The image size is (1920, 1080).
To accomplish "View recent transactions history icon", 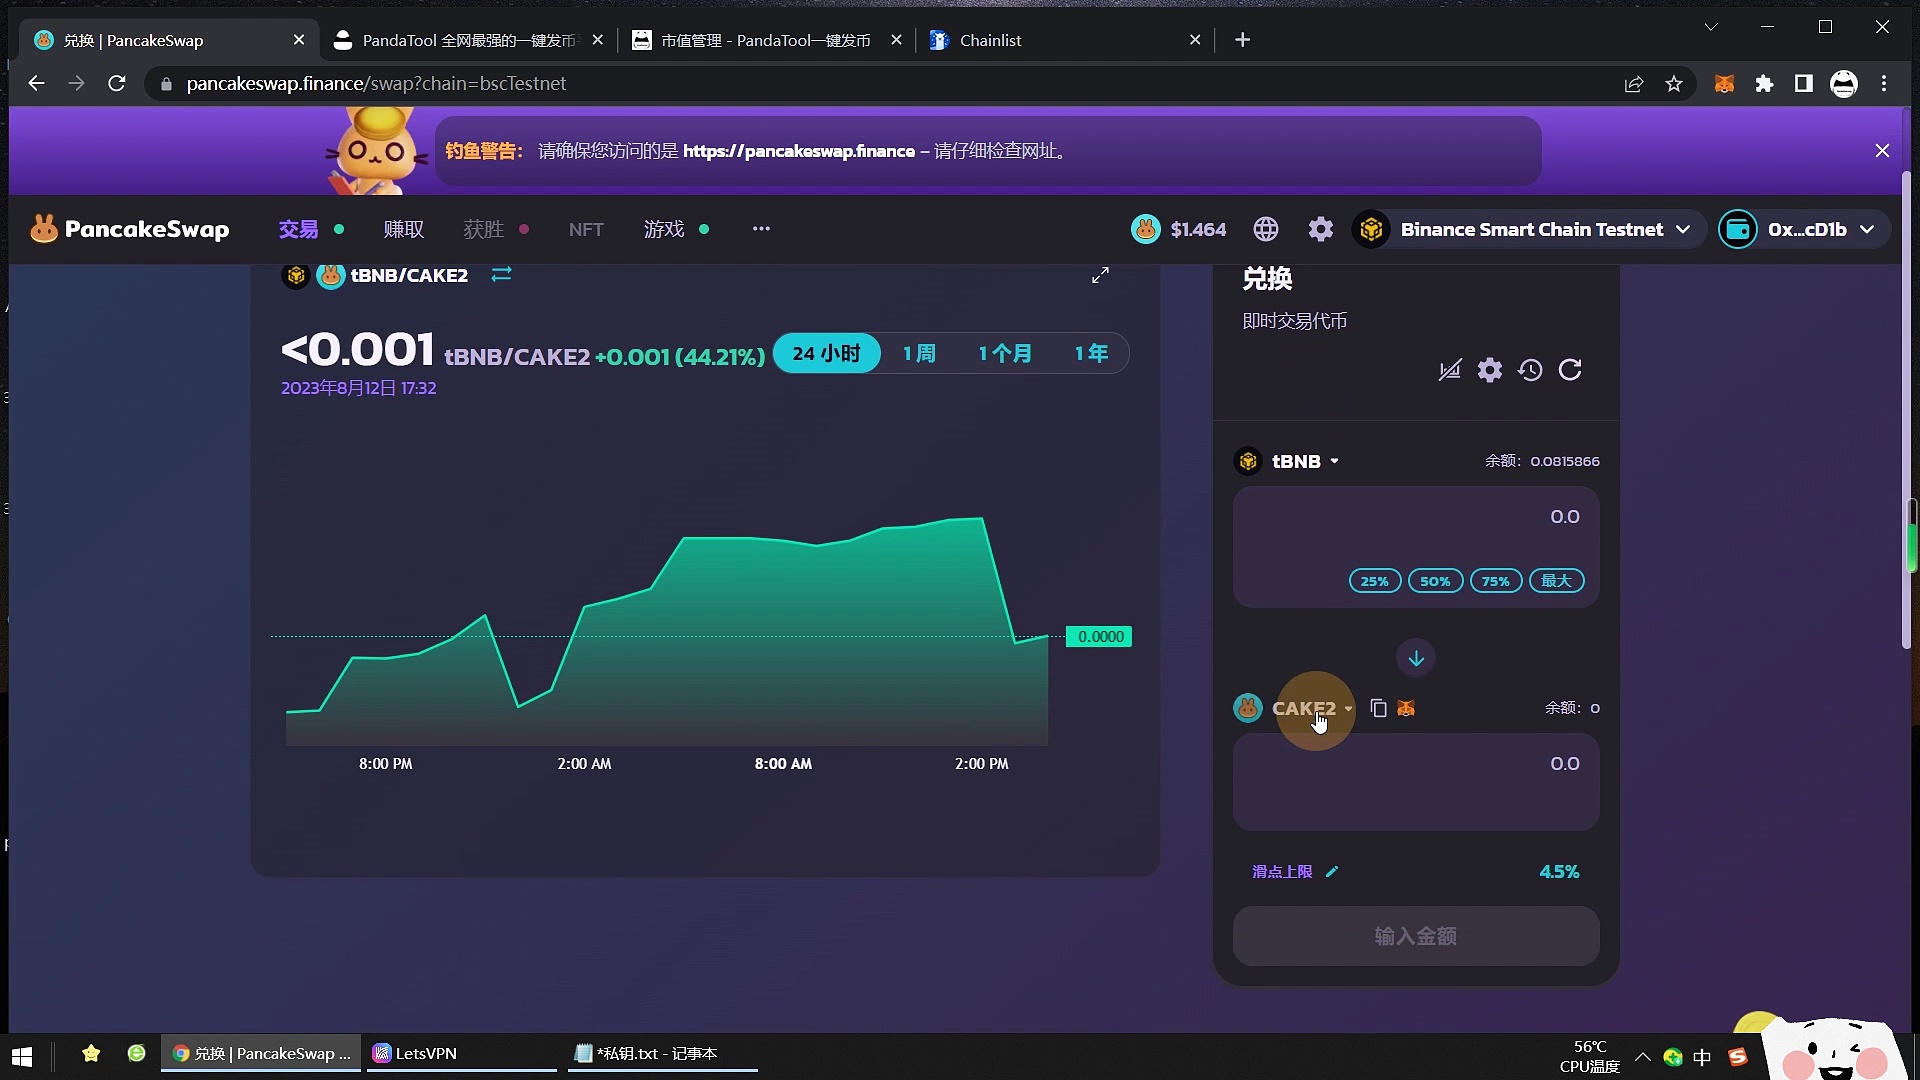I will (x=1530, y=370).
